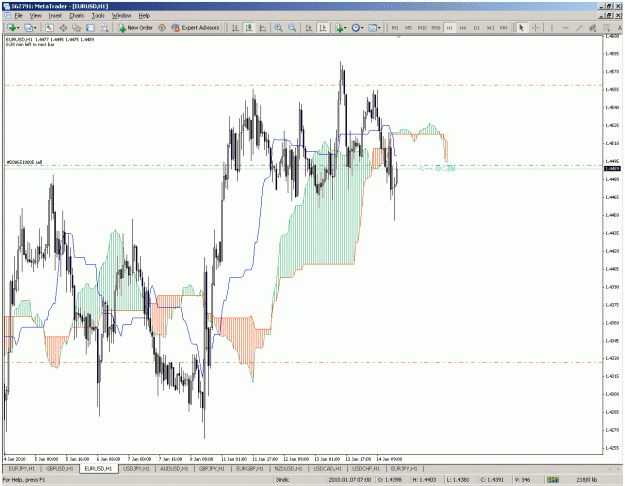
Task: Switch chart to Bar Chart type
Action: (x=236, y=28)
